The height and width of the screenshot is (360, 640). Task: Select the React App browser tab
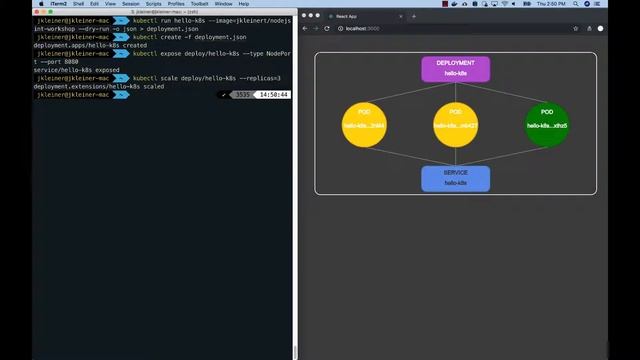[x=365, y=16]
